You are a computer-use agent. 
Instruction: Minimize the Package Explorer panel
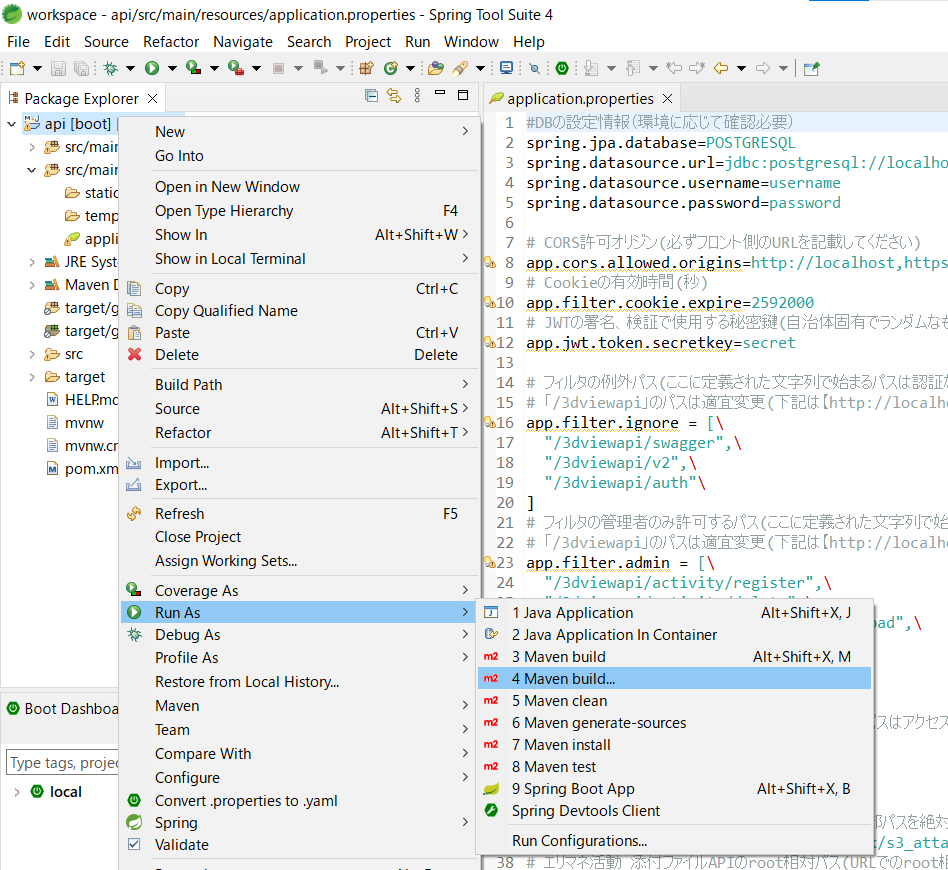440,93
